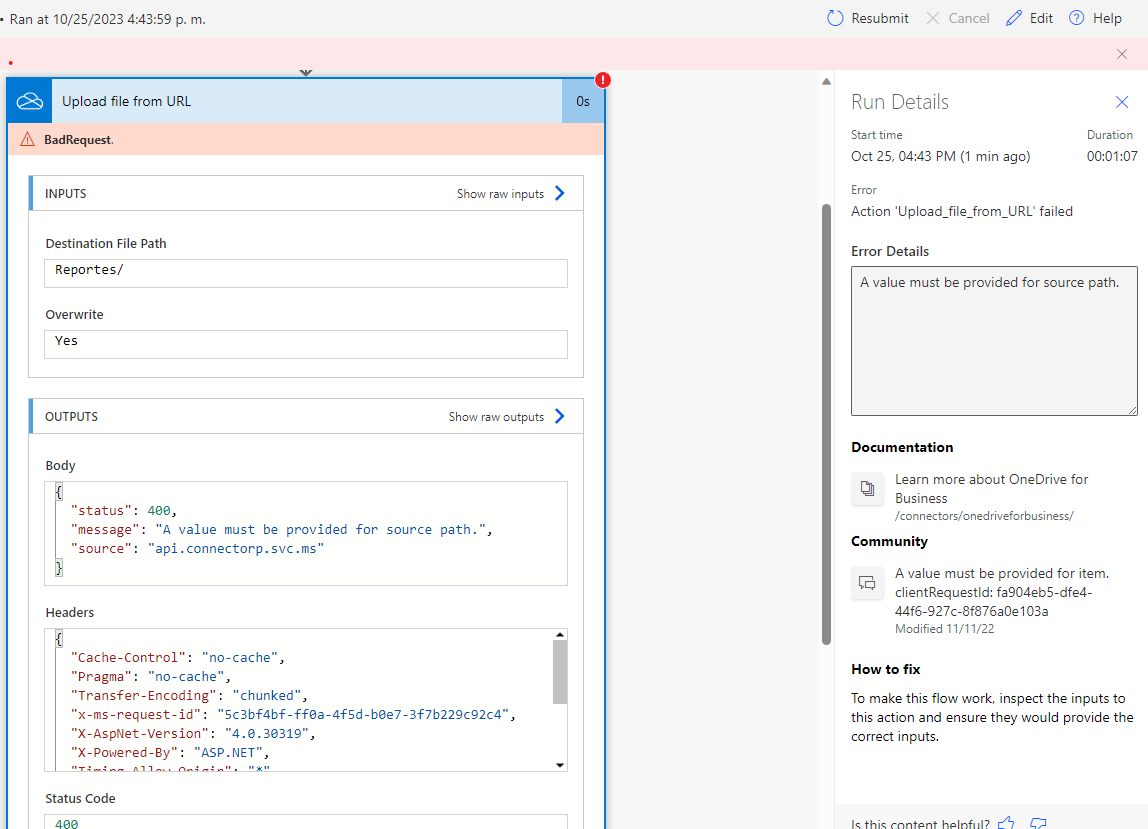
Task: Click the Destination File Path field
Action: tap(305, 273)
